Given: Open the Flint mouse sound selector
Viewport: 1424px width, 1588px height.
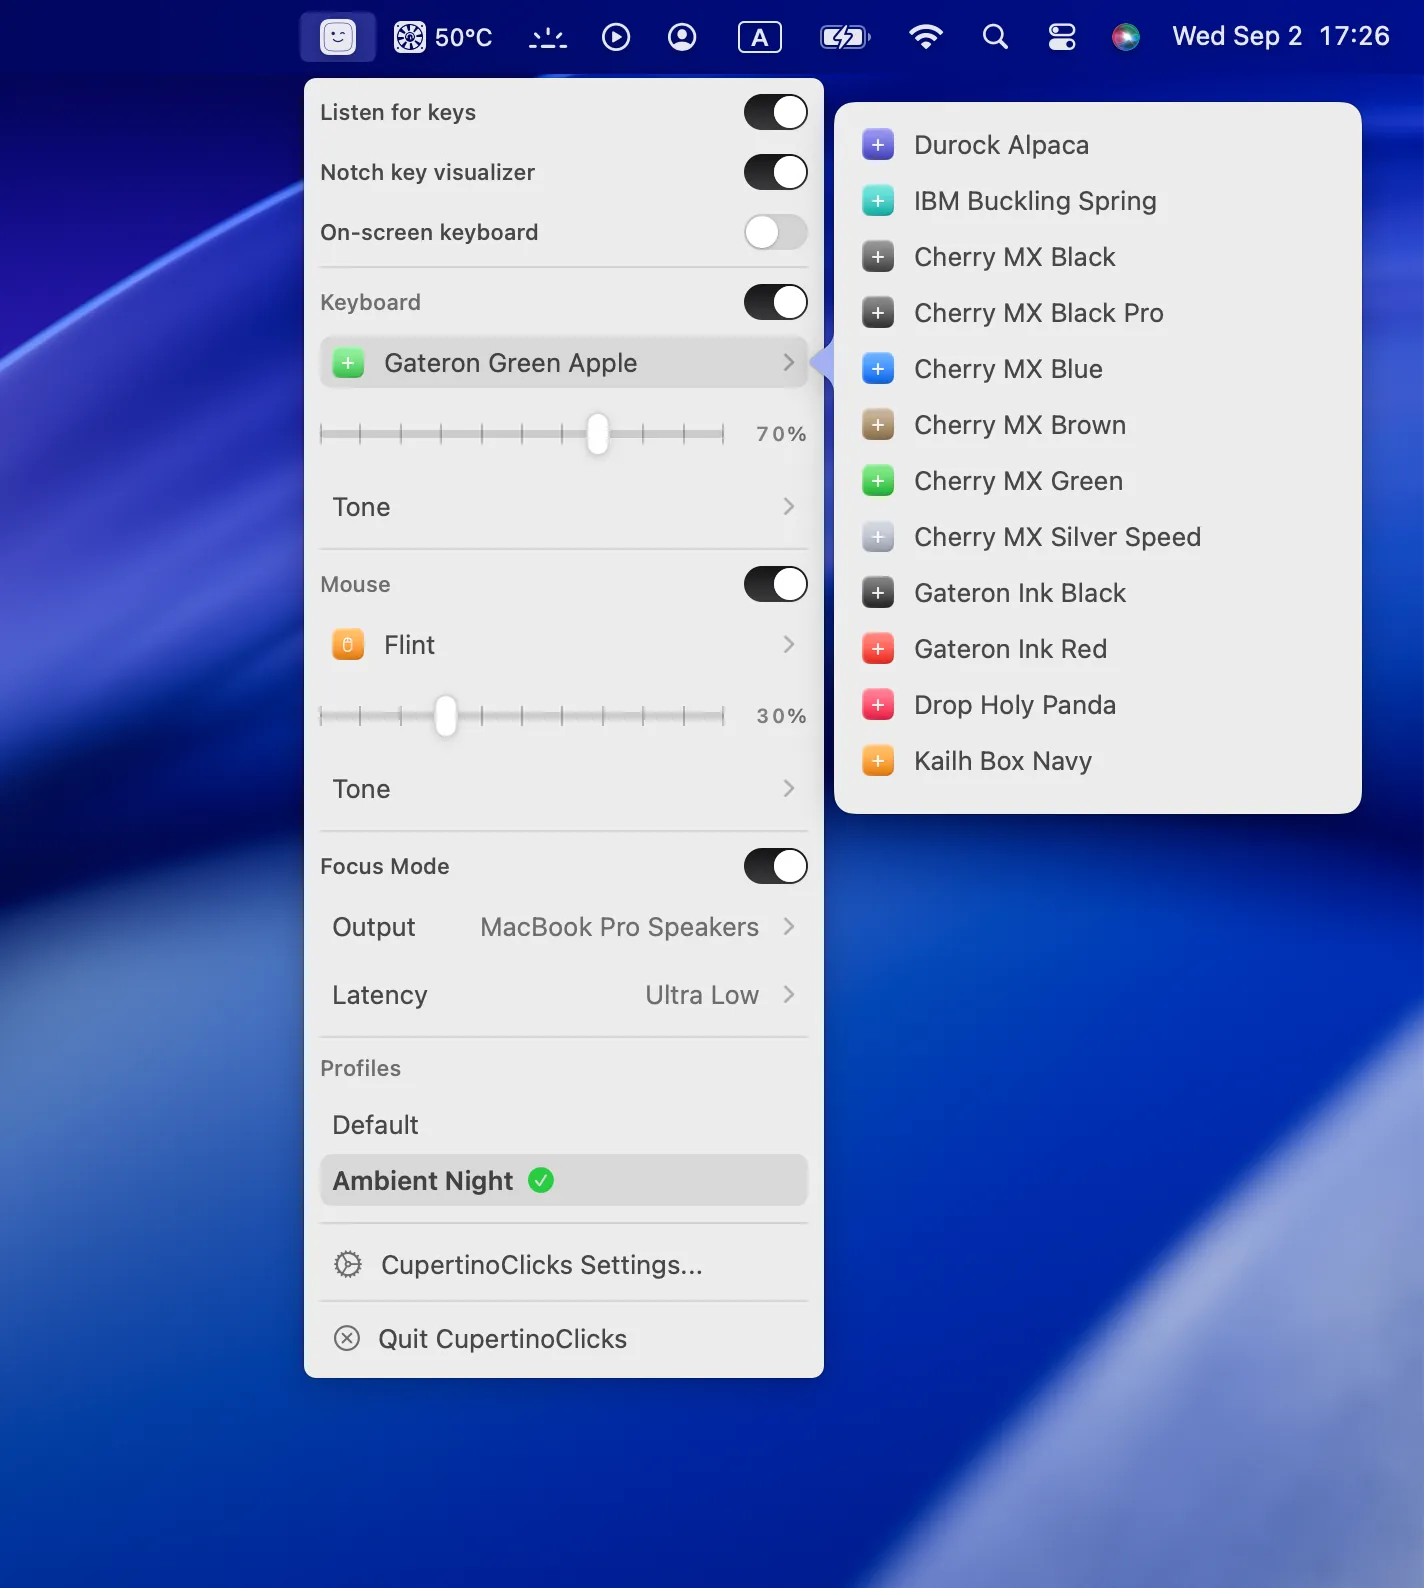Looking at the screenshot, I should pos(564,645).
